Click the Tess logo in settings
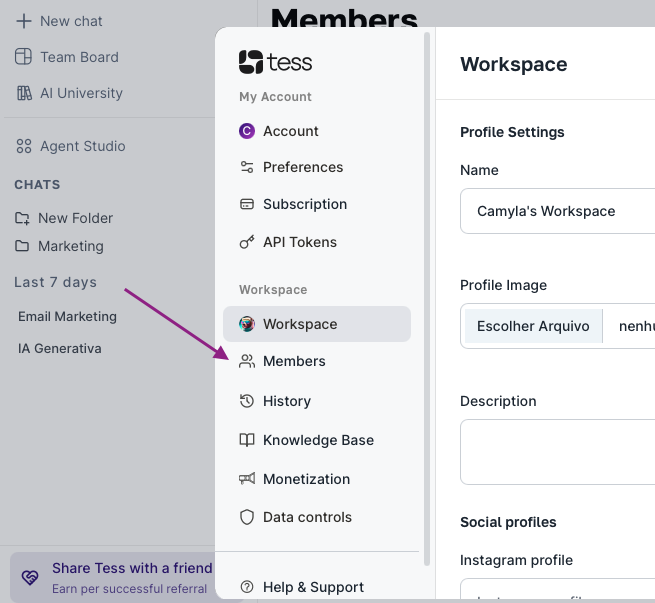Screen dimensions: 655x603 (x=275, y=62)
